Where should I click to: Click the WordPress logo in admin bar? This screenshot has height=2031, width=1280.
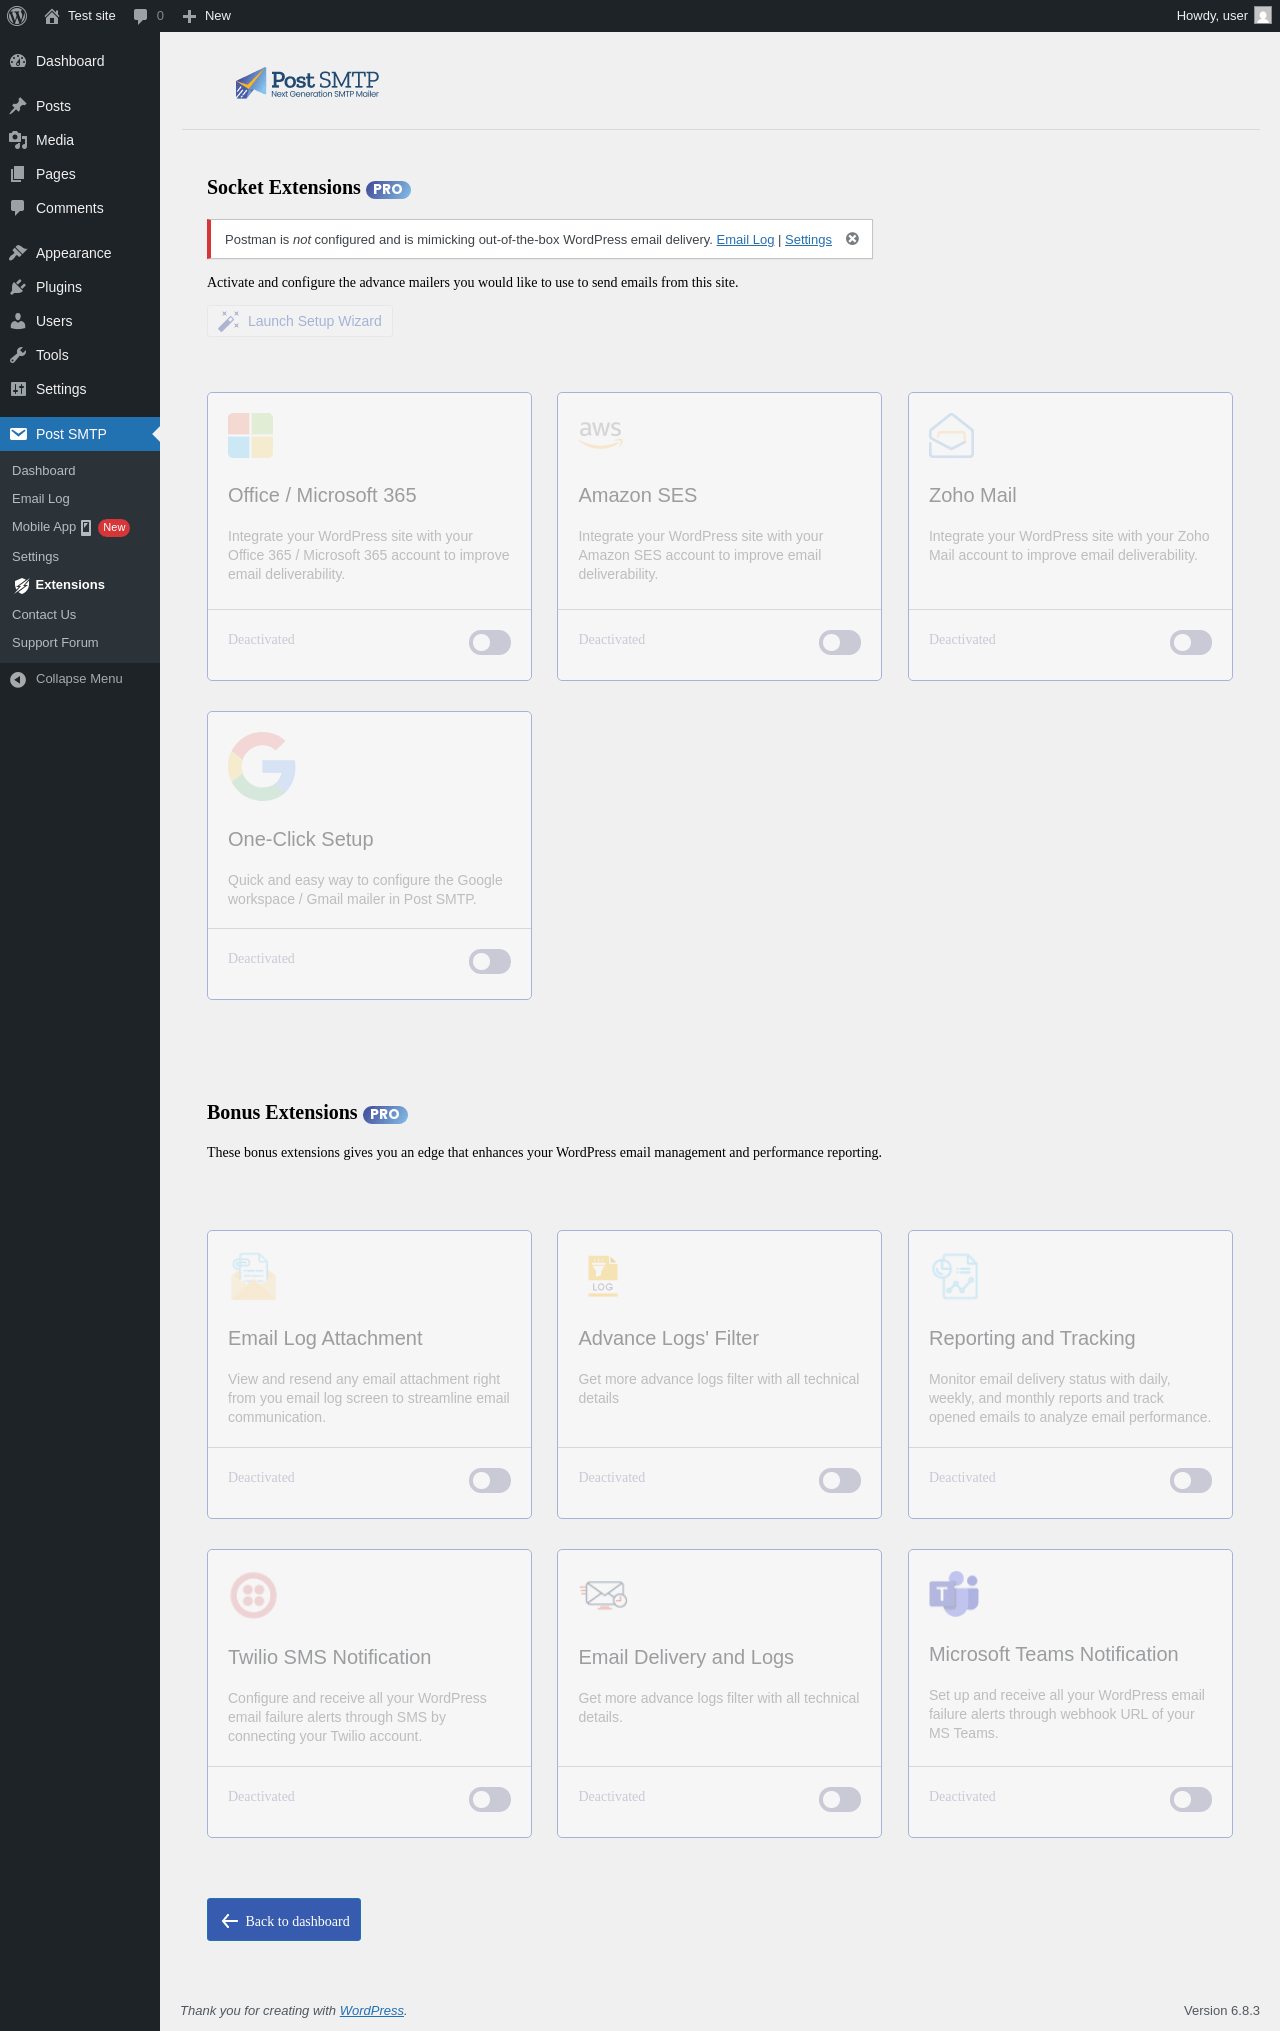click(17, 16)
